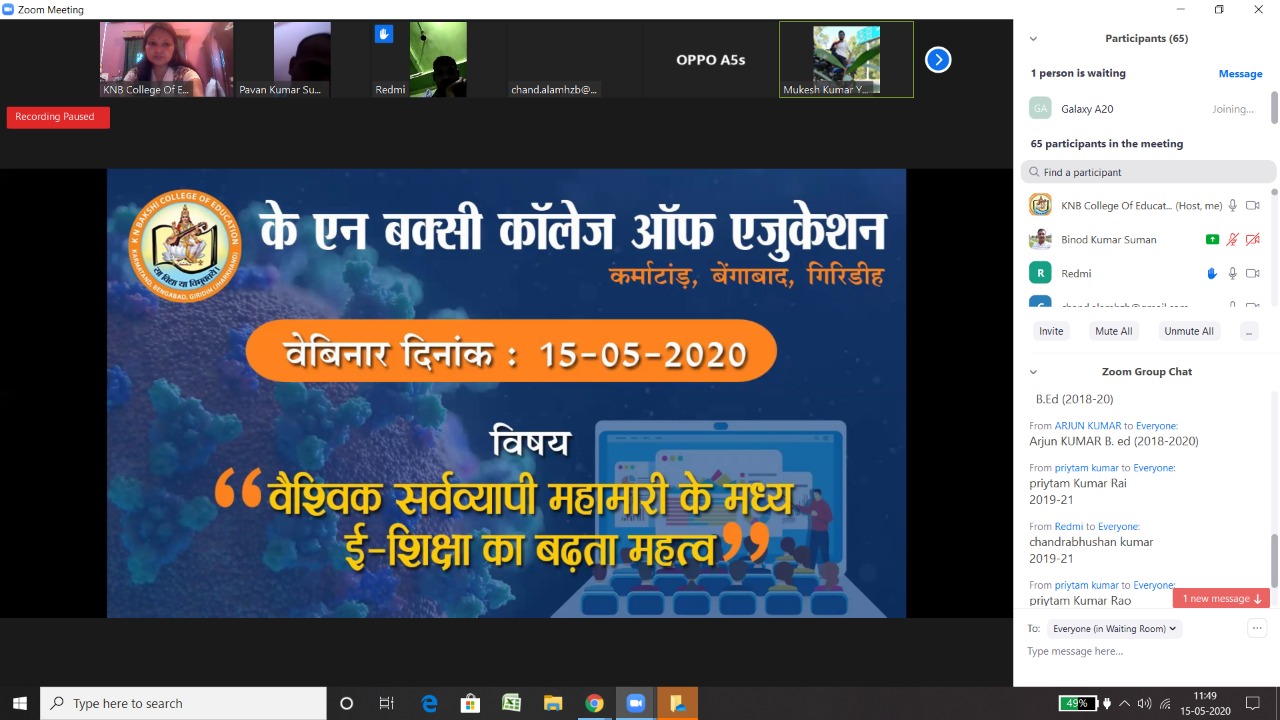Click the Zoom icon on the taskbar
The height and width of the screenshot is (720, 1280).
coord(635,703)
